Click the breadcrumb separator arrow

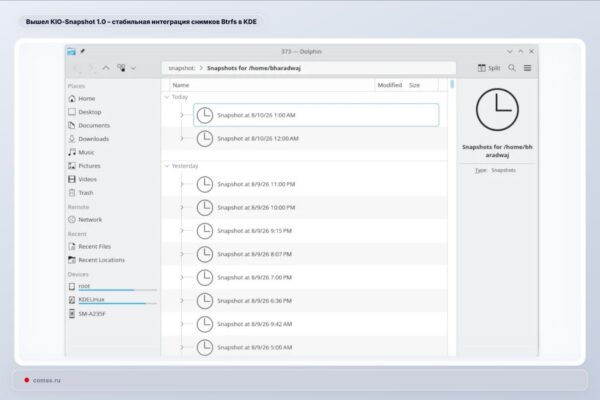[201, 68]
